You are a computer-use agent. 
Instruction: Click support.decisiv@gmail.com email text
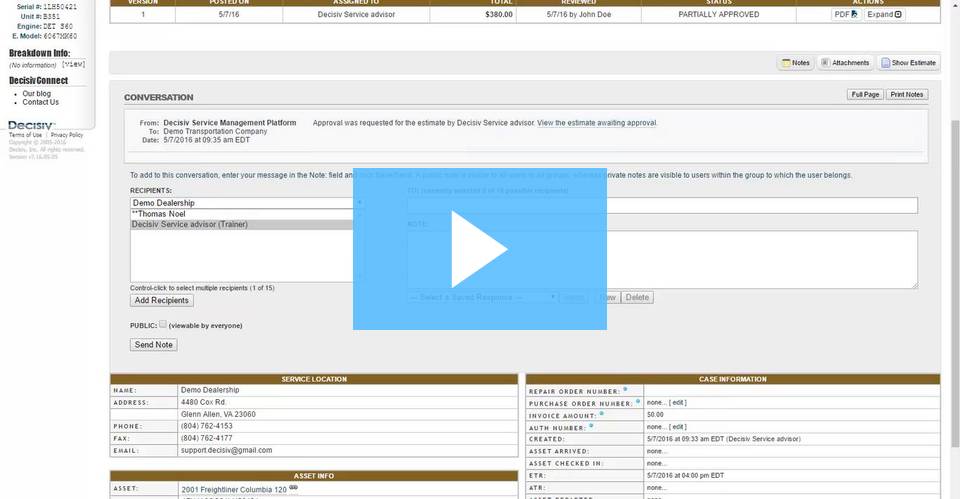click(227, 450)
